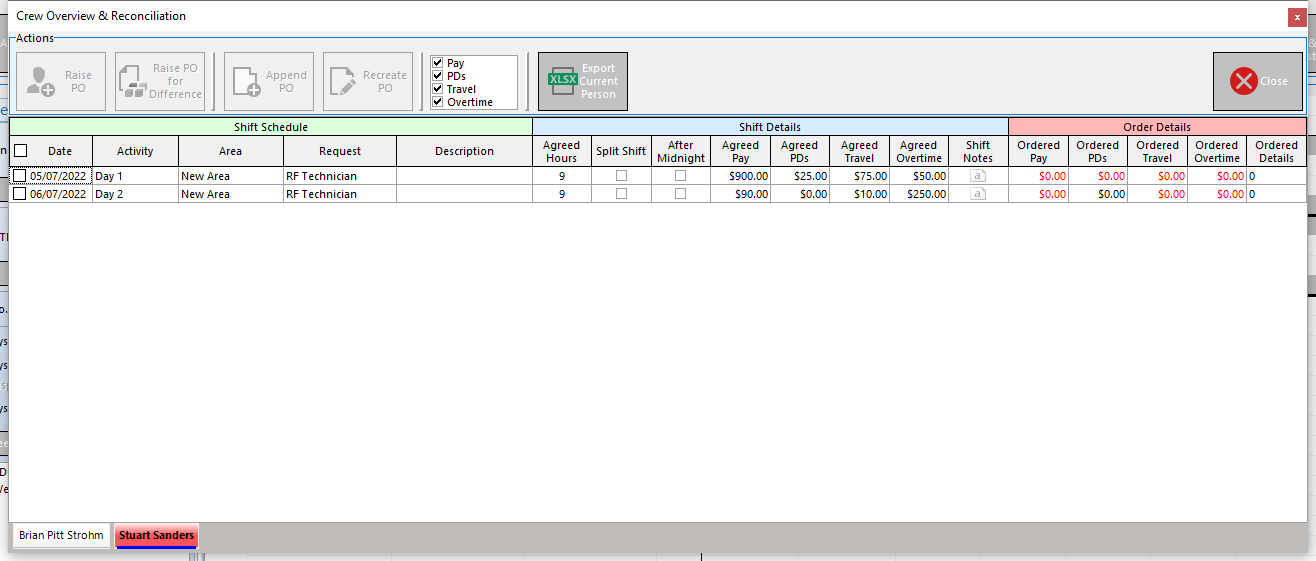Image resolution: width=1316 pixels, height=561 pixels.
Task: Disable the Overtime checkbox
Action: pyautogui.click(x=438, y=102)
